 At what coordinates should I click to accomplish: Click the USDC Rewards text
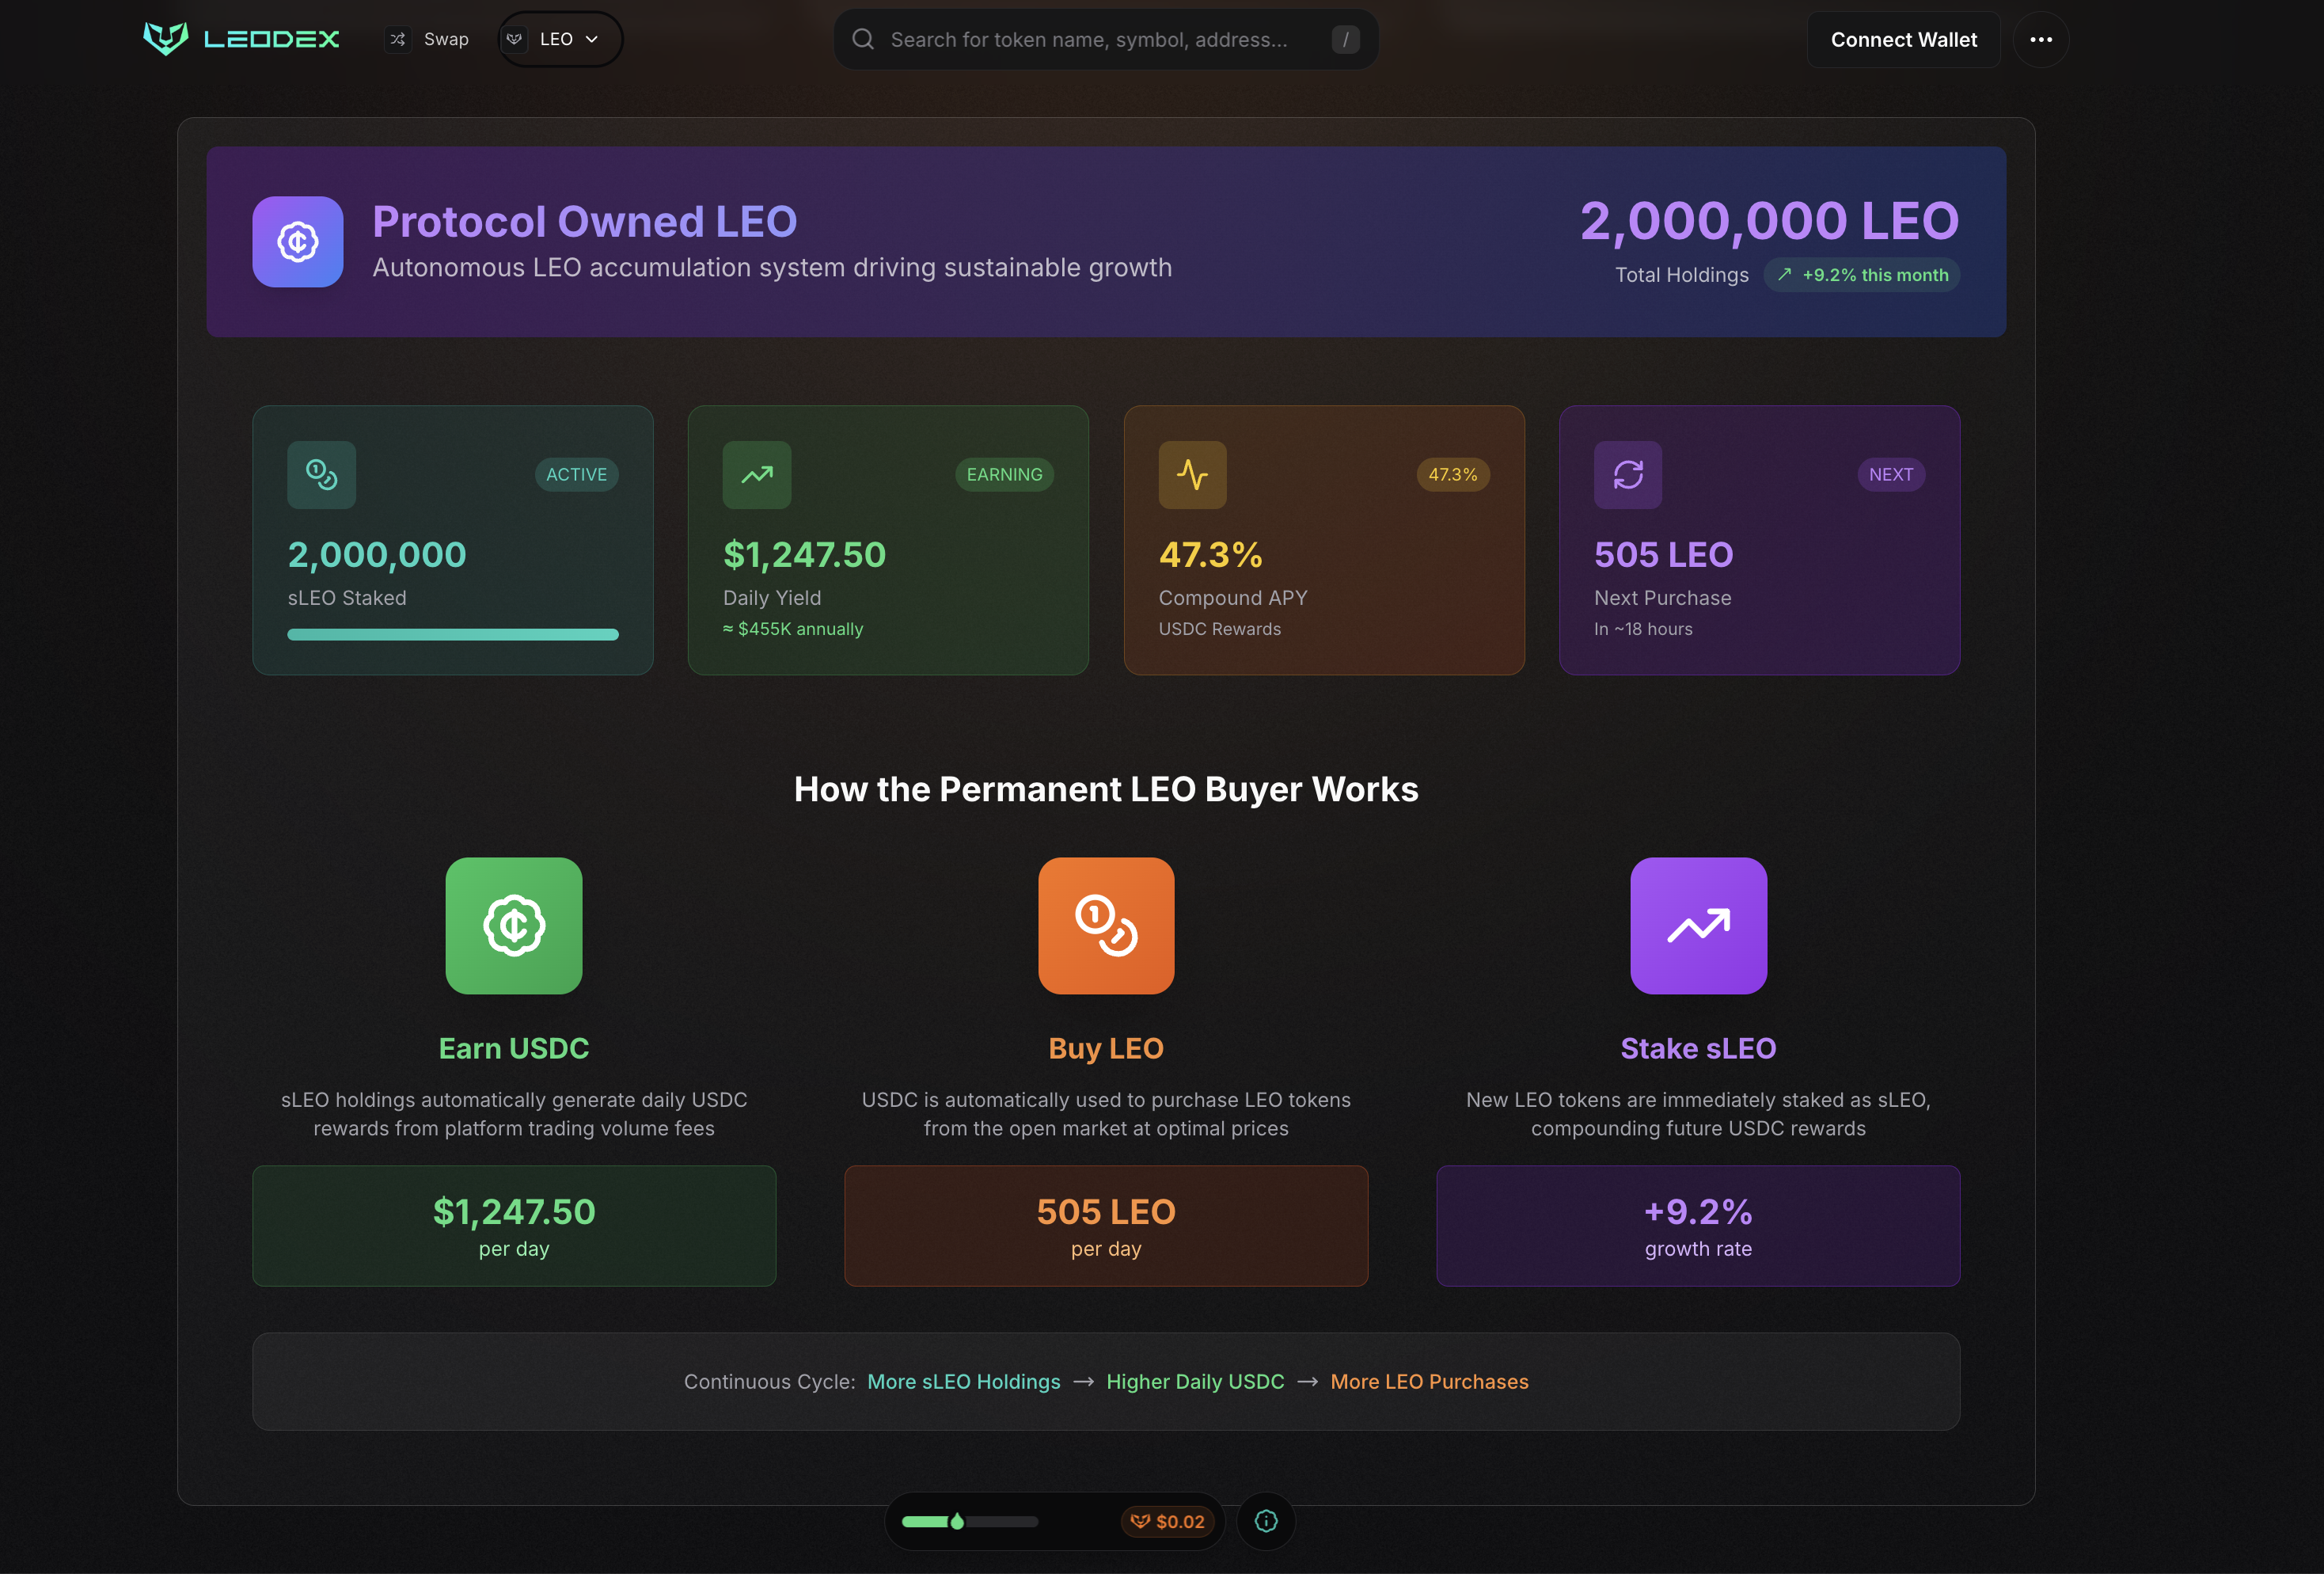(x=1219, y=629)
